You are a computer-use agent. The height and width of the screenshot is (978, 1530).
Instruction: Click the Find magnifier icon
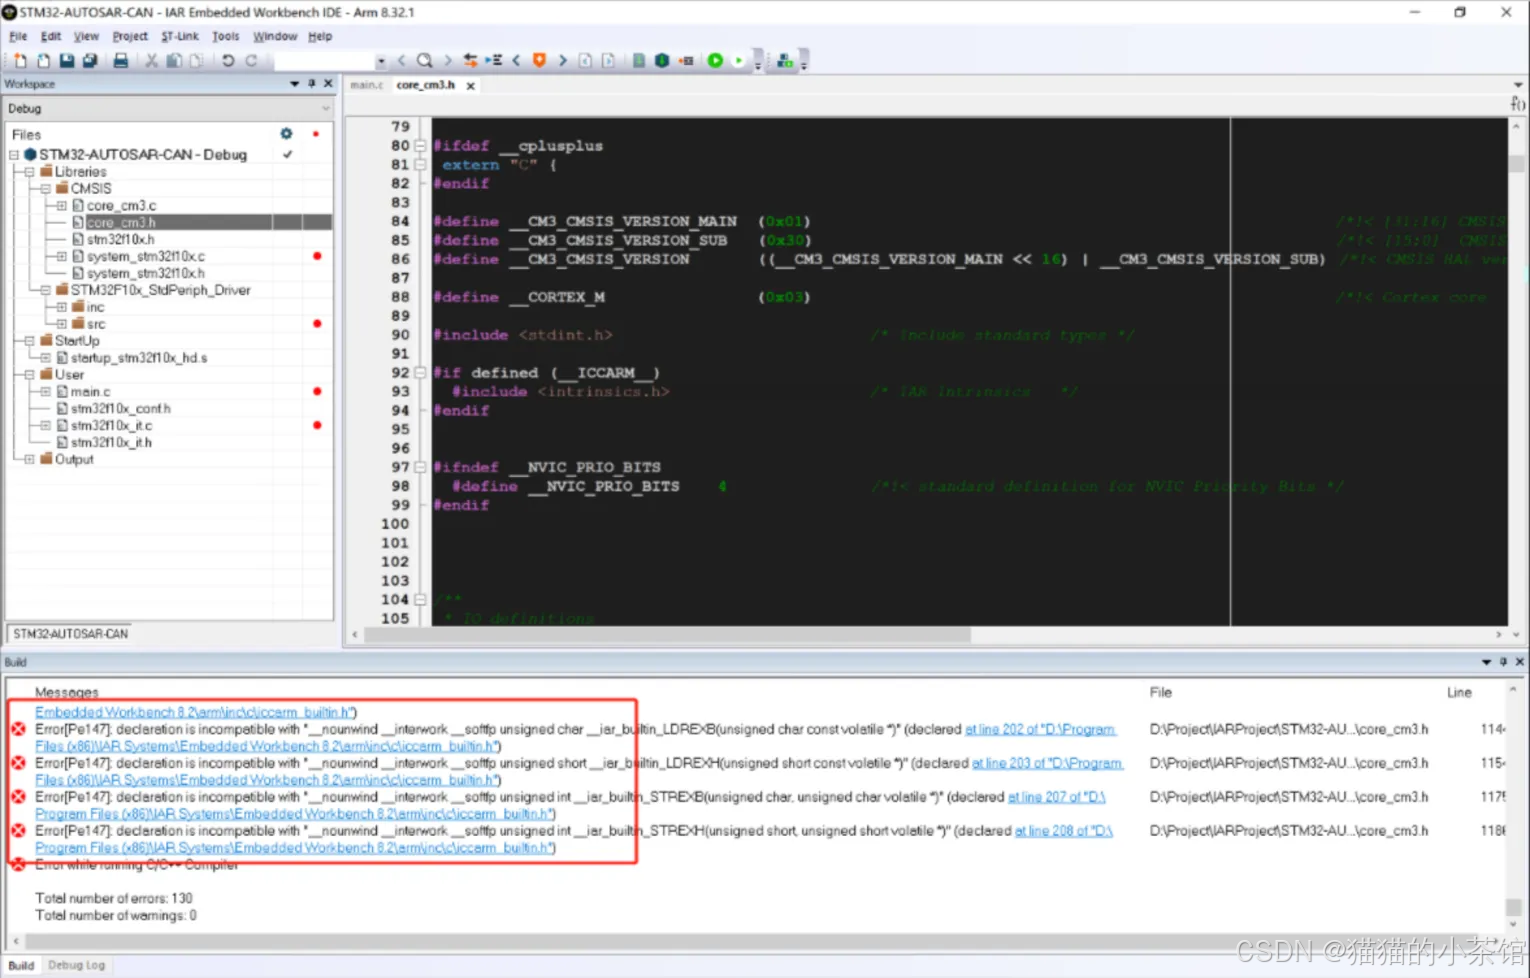point(424,61)
